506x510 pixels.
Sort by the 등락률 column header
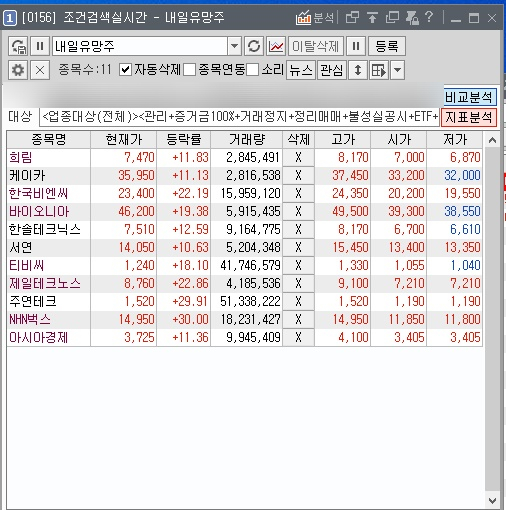click(x=184, y=139)
